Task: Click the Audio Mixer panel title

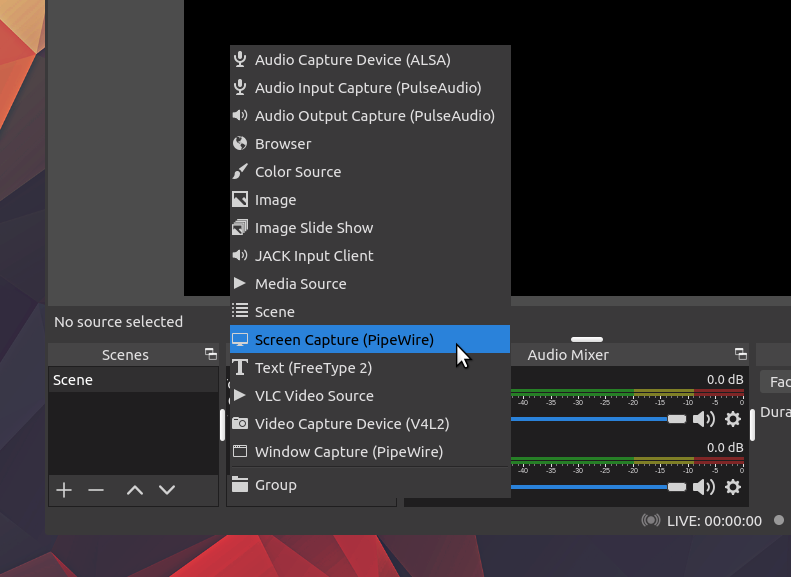Action: 568,355
